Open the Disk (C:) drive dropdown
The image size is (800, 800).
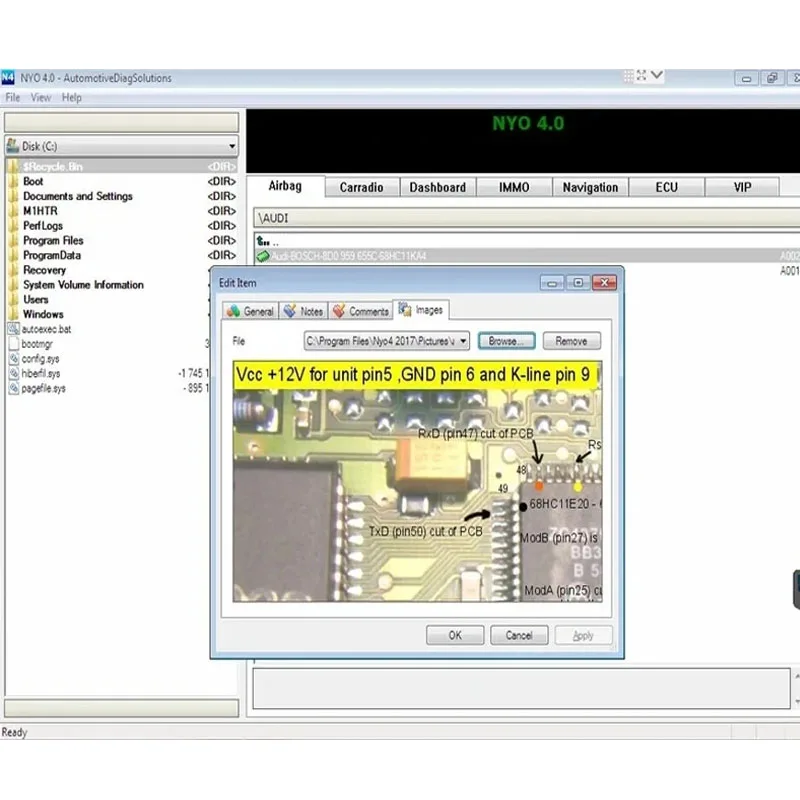point(121,146)
